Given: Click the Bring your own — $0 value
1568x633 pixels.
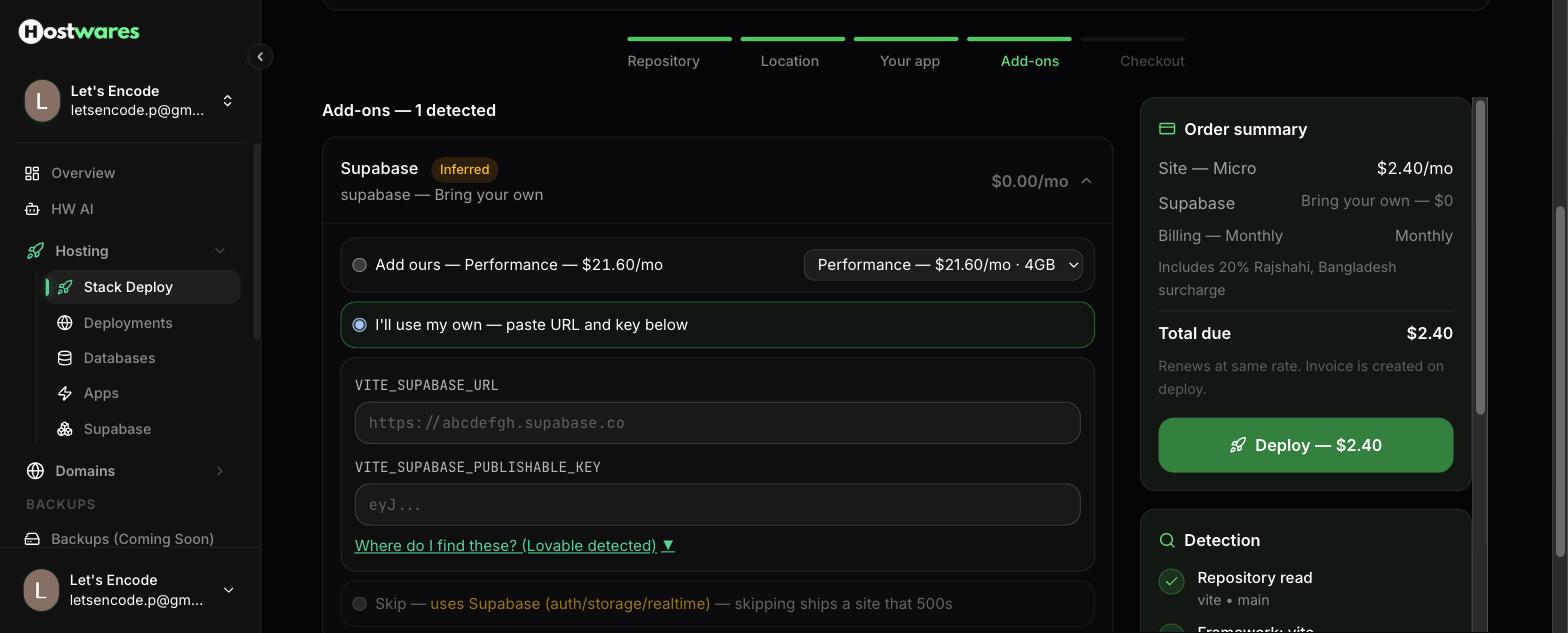Looking at the screenshot, I should (1376, 201).
